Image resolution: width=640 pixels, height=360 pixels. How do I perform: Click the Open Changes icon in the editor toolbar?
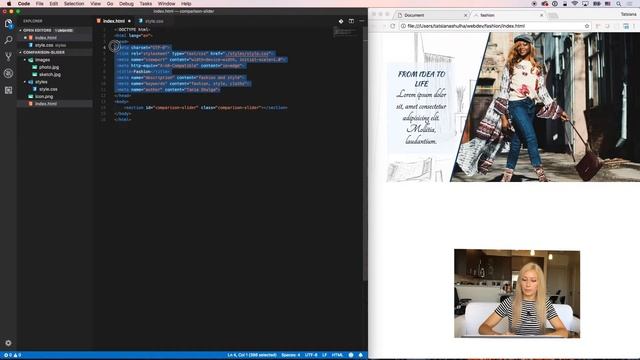[x=341, y=21]
